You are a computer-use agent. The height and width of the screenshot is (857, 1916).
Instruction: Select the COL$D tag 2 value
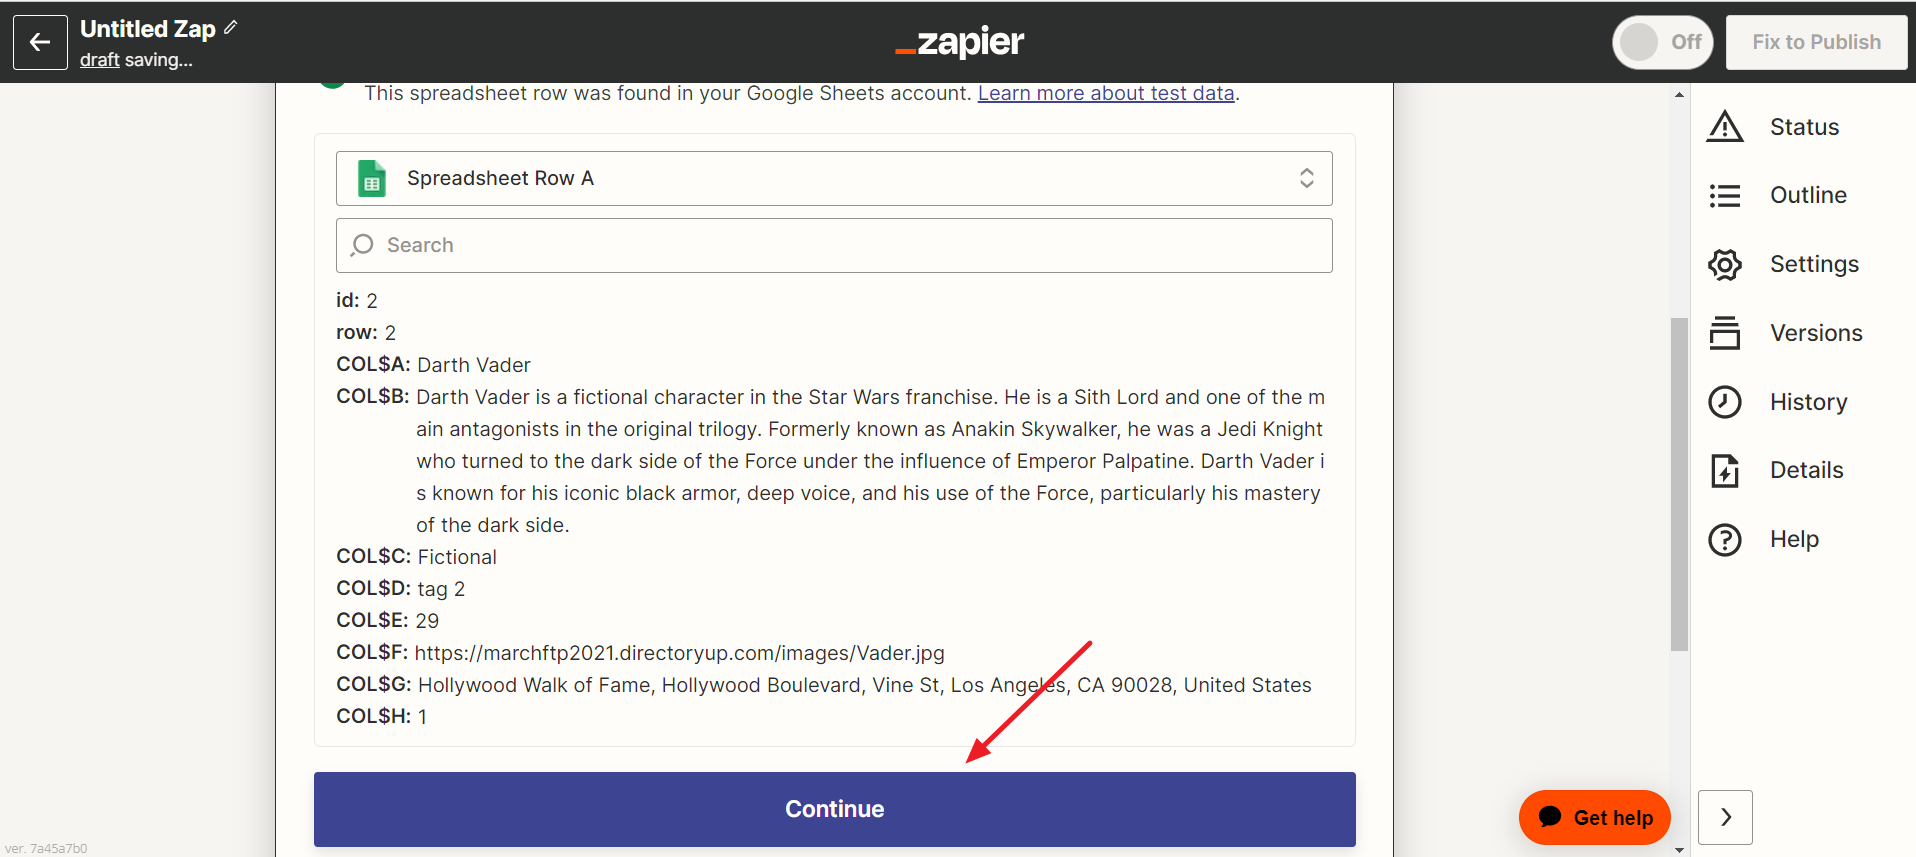coord(441,589)
